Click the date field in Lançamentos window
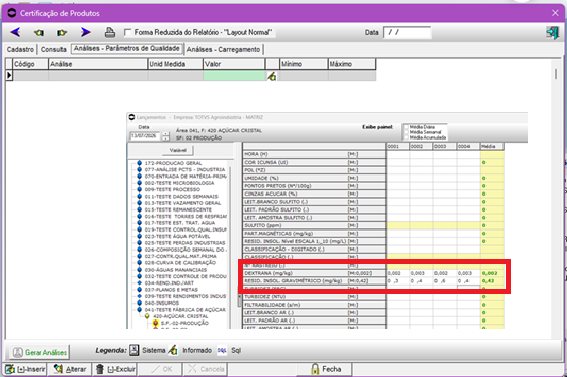This screenshot has height=377, width=567. point(145,136)
